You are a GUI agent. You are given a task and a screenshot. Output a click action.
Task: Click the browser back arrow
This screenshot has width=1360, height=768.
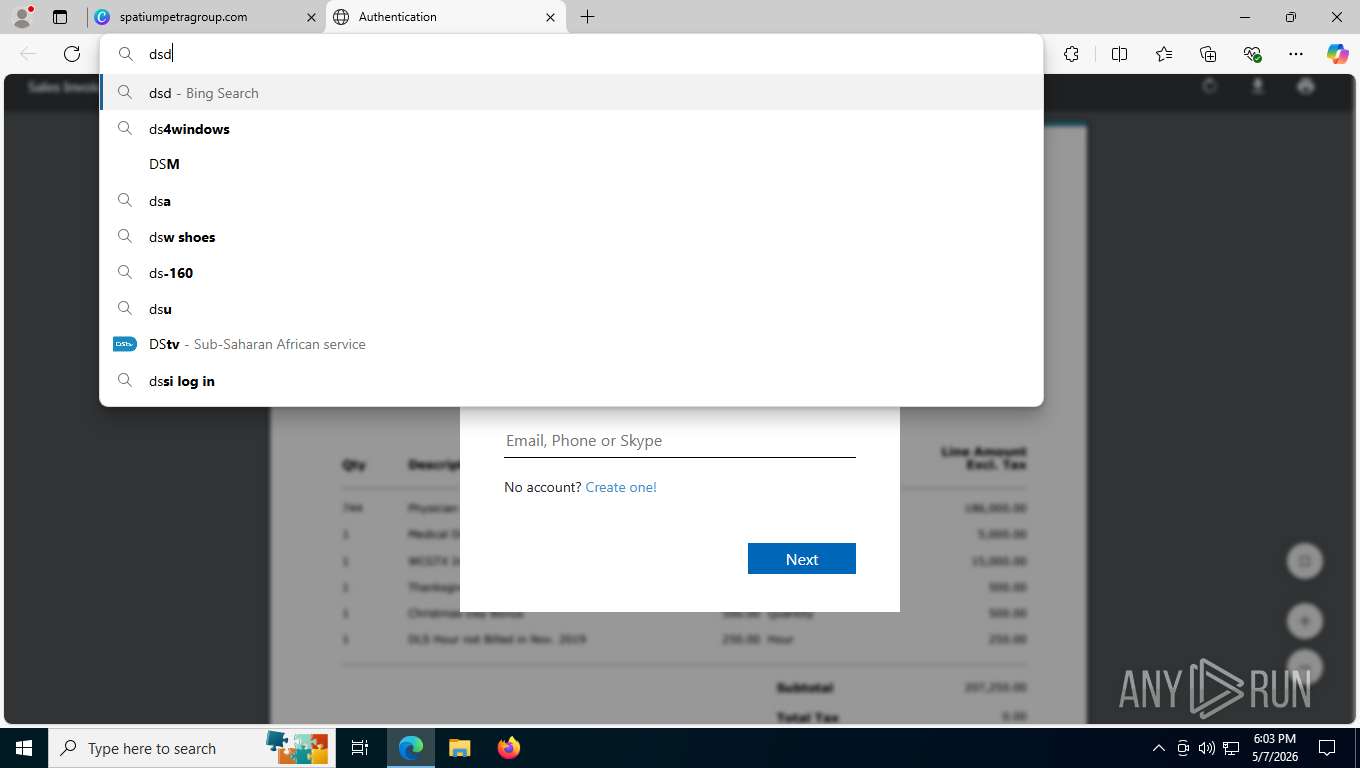(28, 54)
